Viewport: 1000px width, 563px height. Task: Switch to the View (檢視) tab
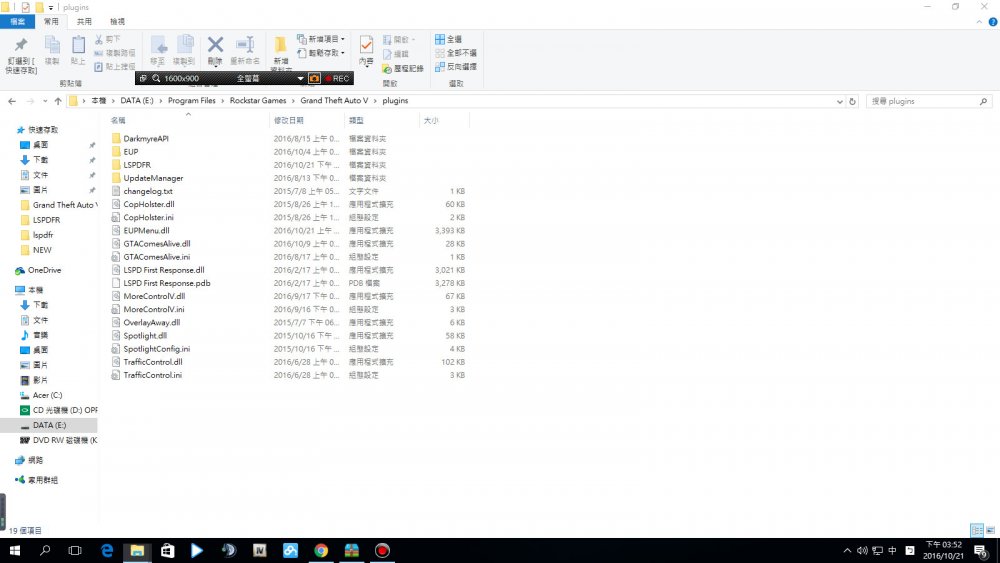117,22
